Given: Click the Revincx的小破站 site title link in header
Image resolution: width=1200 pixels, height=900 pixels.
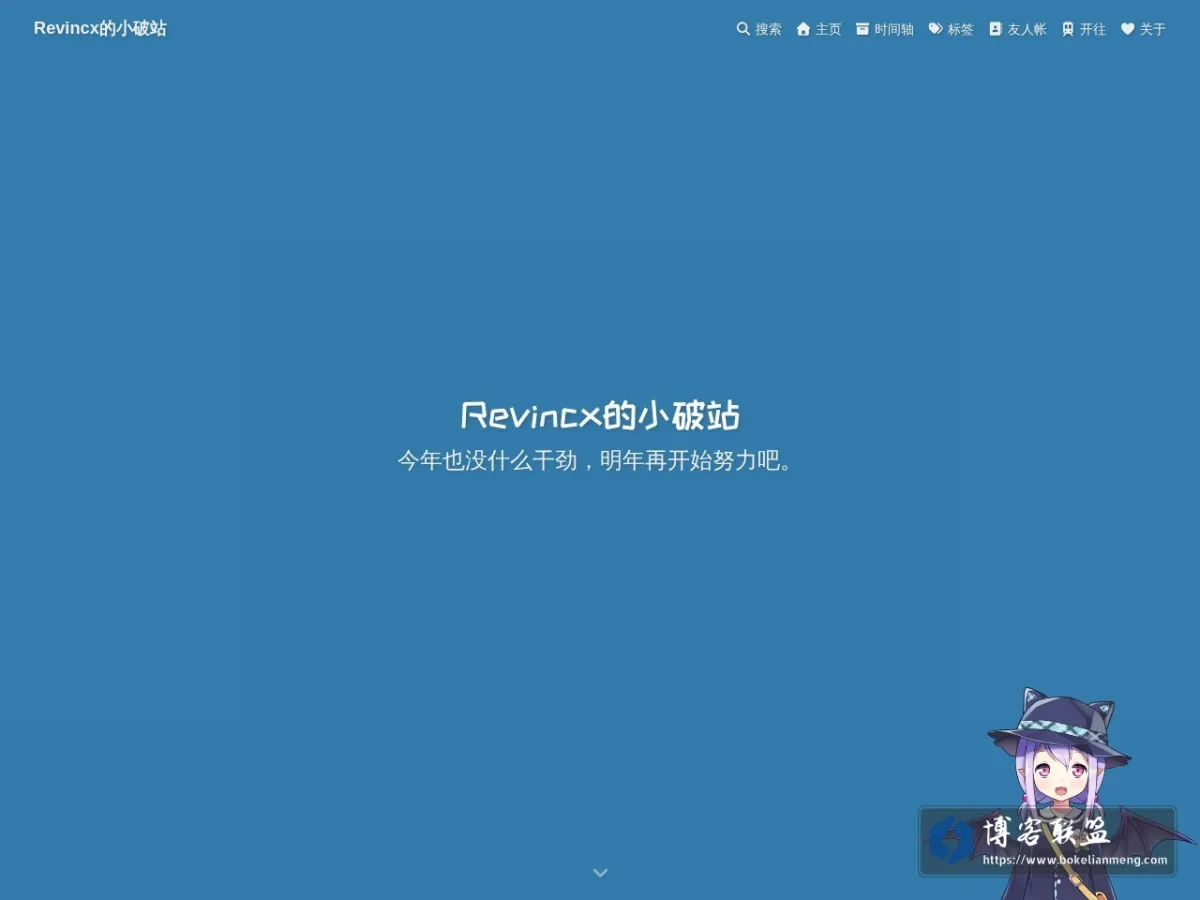Looking at the screenshot, I should [x=100, y=28].
